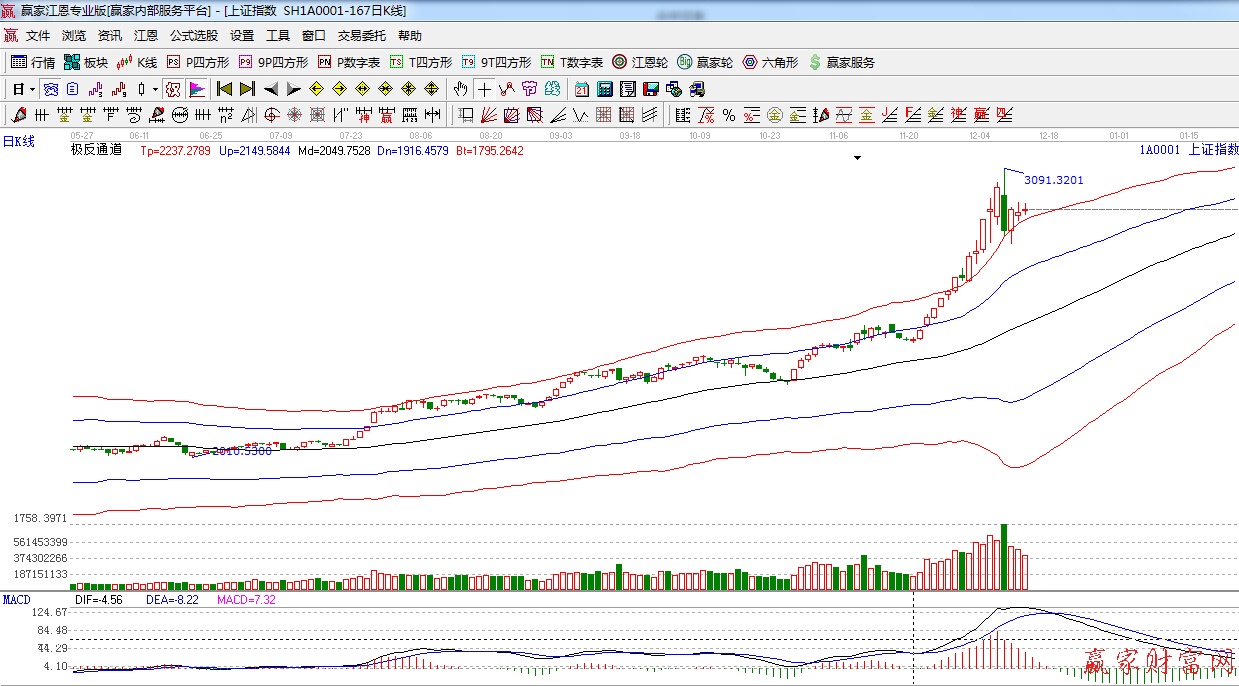The height and width of the screenshot is (686, 1239).
Task: Click the percent sign drawing tool
Action: click(729, 115)
